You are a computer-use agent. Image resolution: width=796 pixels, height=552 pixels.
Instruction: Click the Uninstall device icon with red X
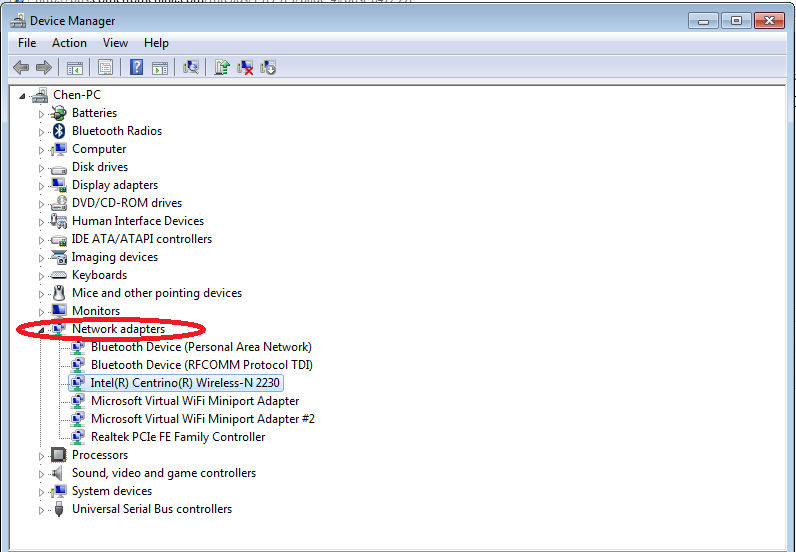click(x=245, y=67)
